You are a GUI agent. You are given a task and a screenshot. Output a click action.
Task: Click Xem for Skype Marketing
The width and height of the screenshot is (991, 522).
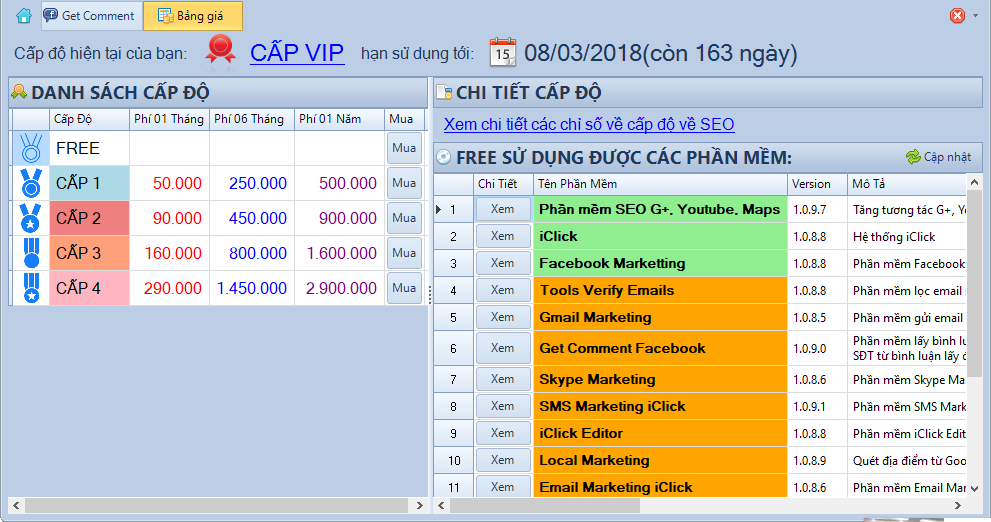click(502, 379)
